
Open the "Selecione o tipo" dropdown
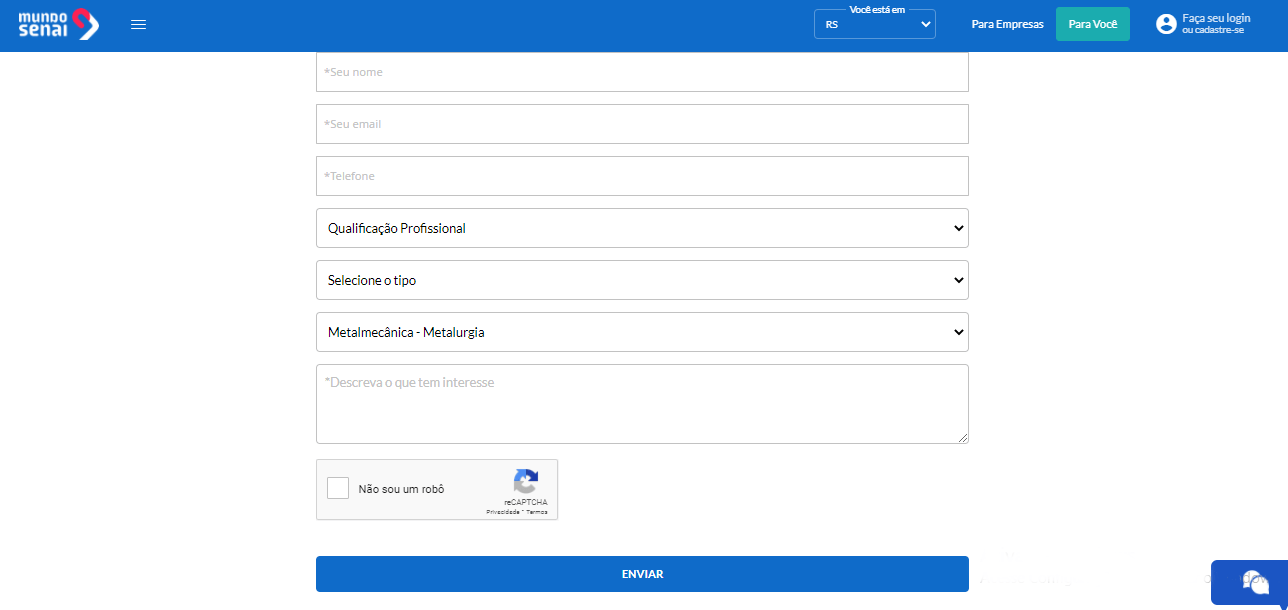coord(642,280)
